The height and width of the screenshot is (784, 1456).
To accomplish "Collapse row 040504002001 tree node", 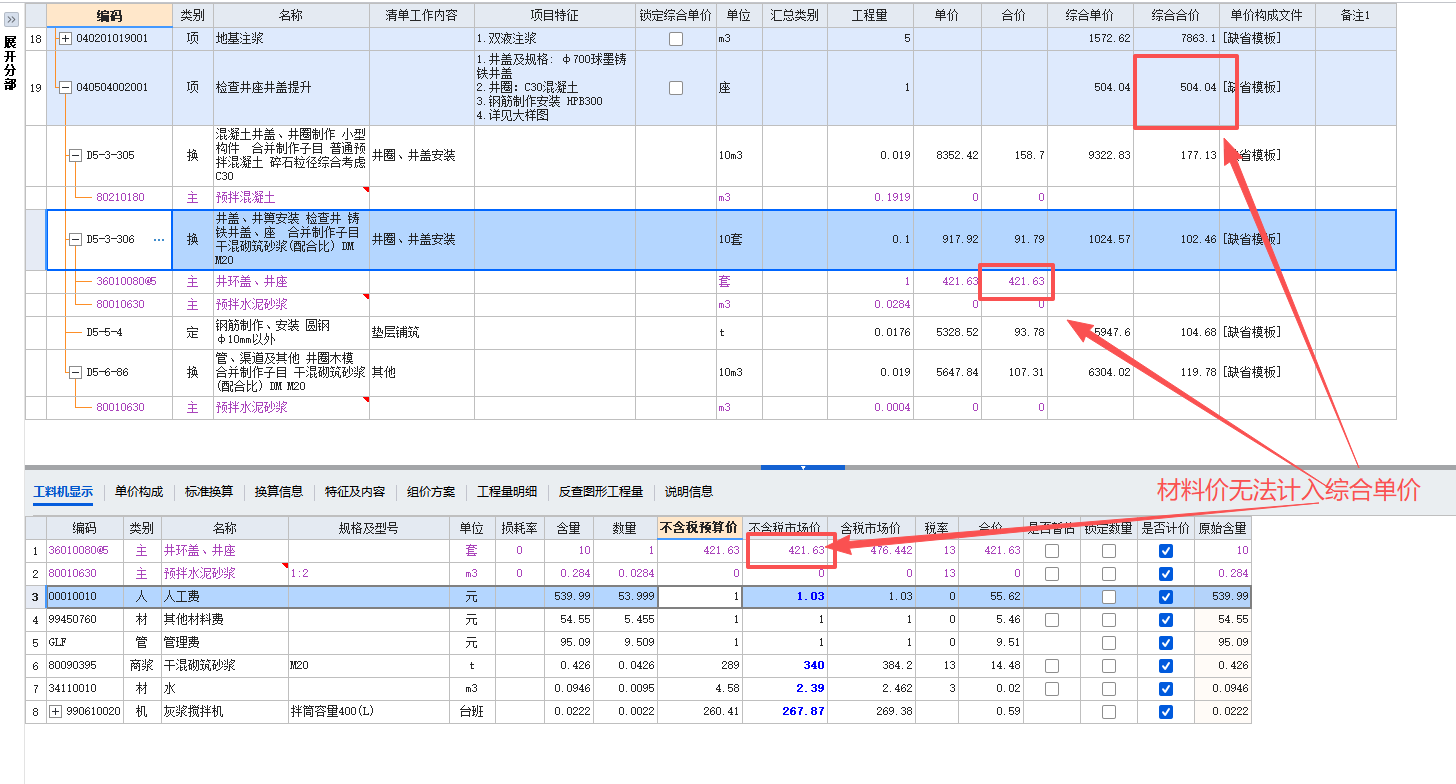I will 66,88.
